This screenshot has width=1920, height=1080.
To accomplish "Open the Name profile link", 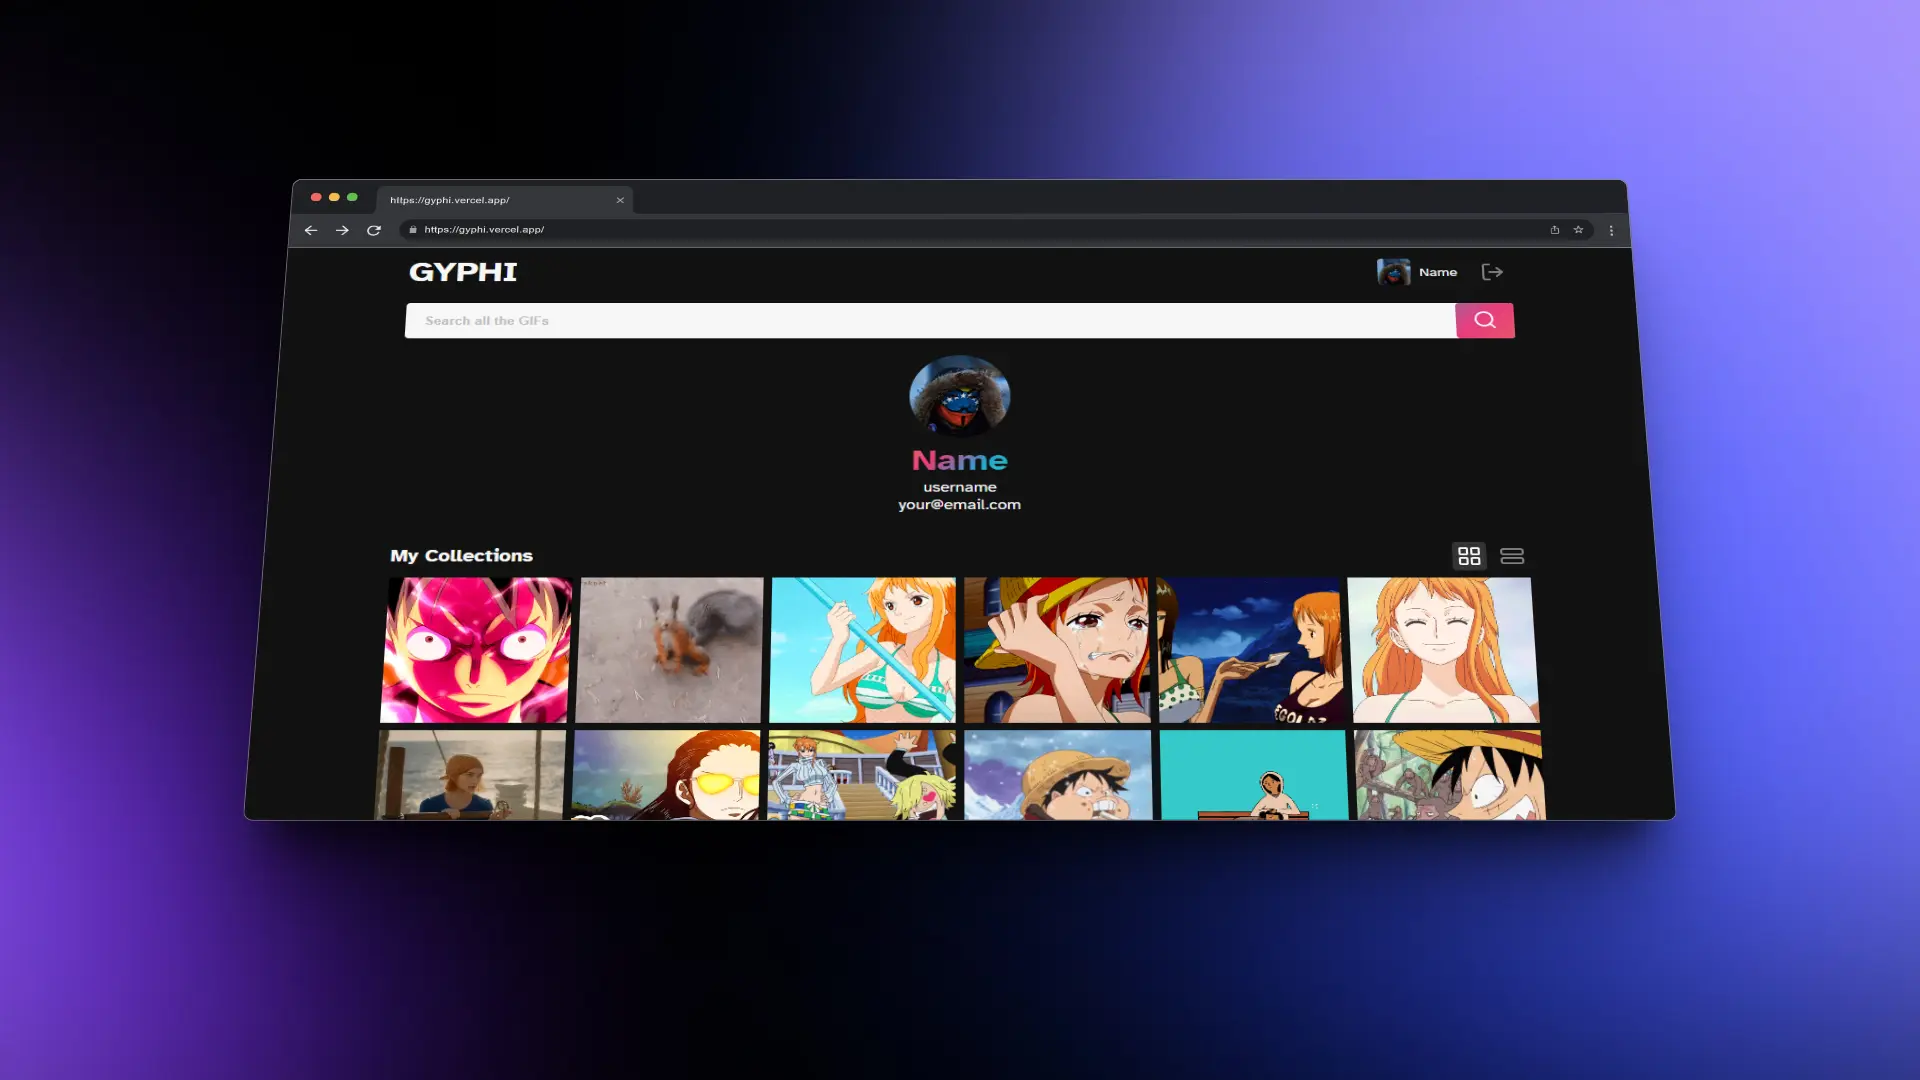I will (959, 460).
